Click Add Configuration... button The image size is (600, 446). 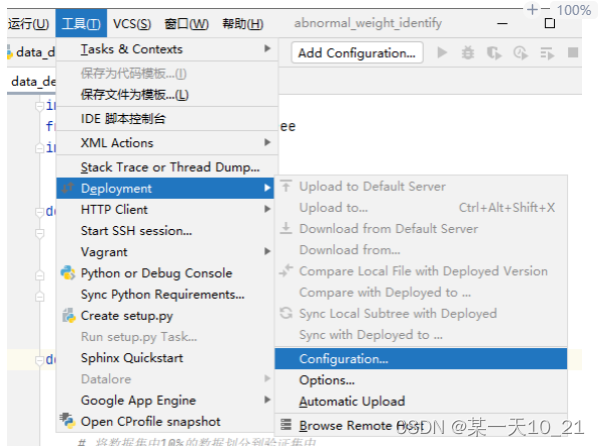357,52
